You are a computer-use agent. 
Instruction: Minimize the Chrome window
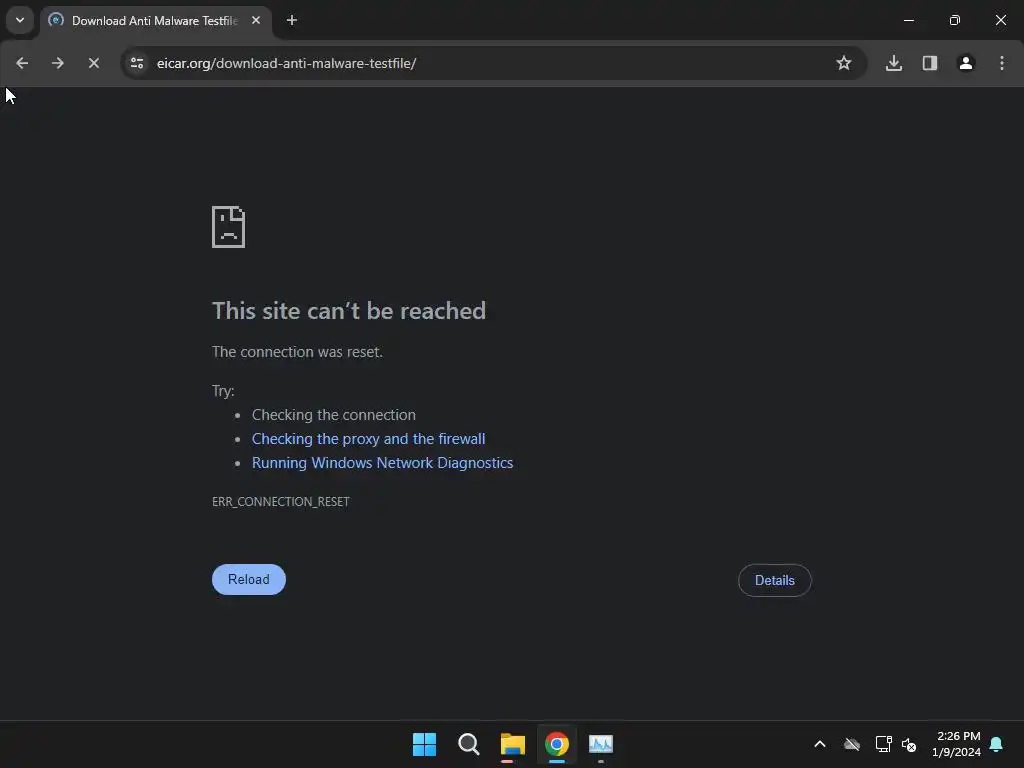(x=909, y=20)
